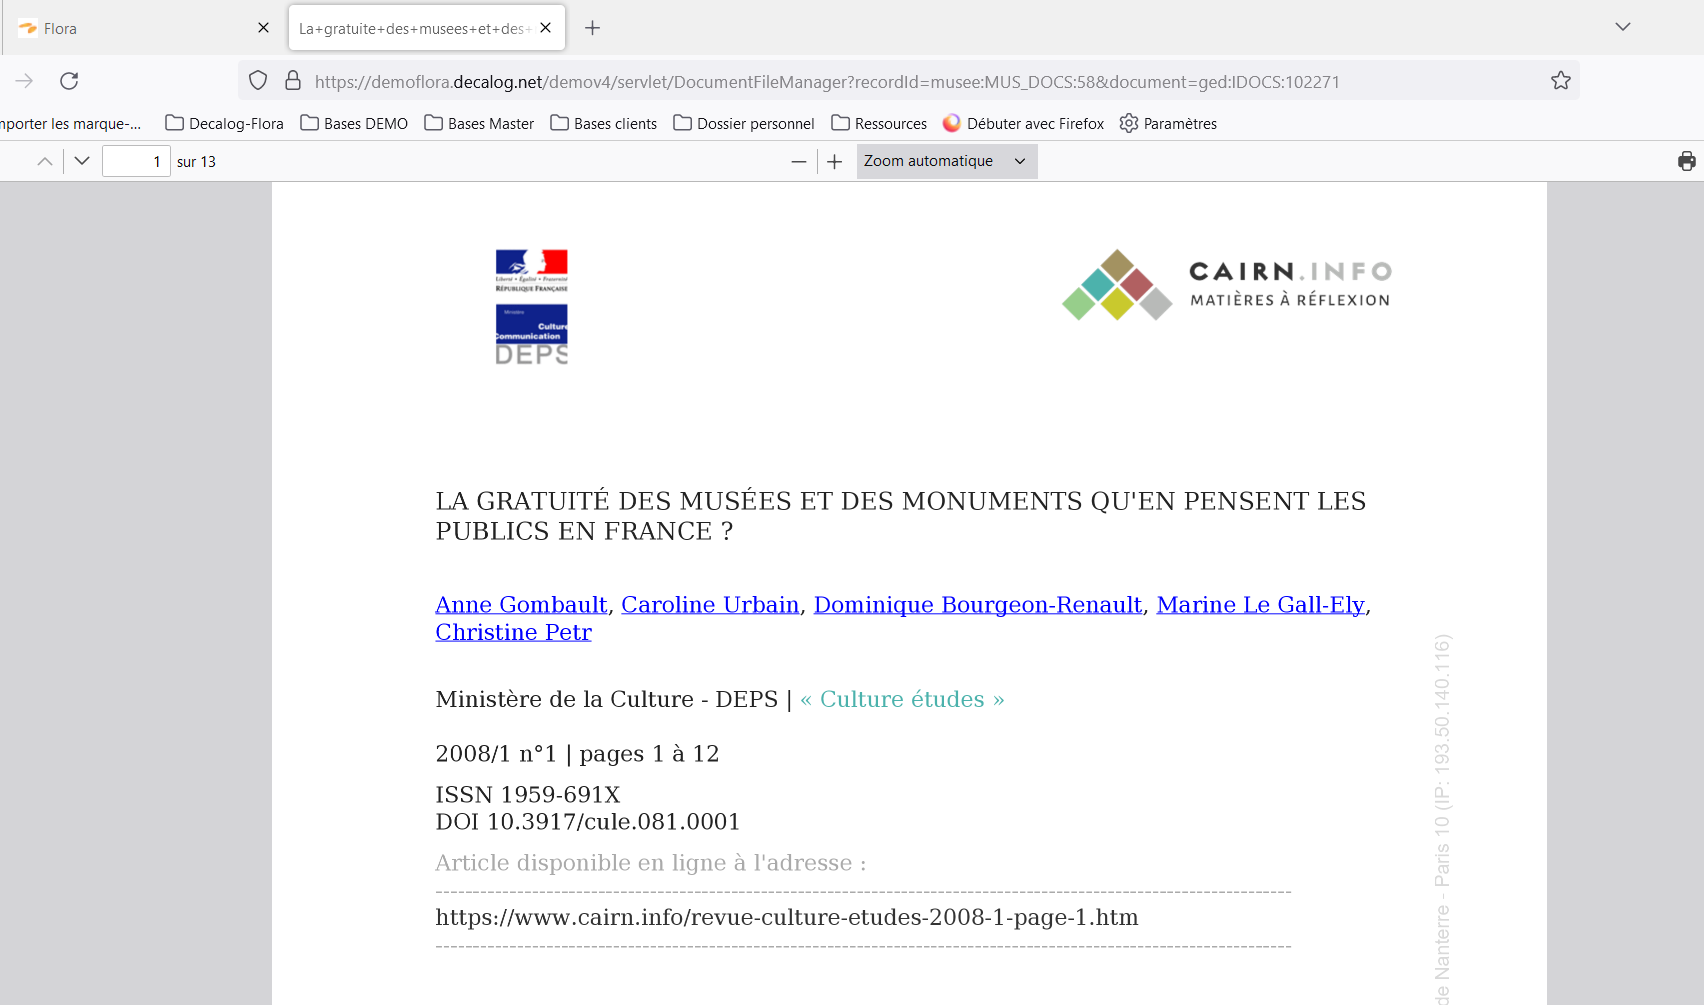Open the Bases DEMO bookmarks folder
The height and width of the screenshot is (1005, 1704).
354,124
